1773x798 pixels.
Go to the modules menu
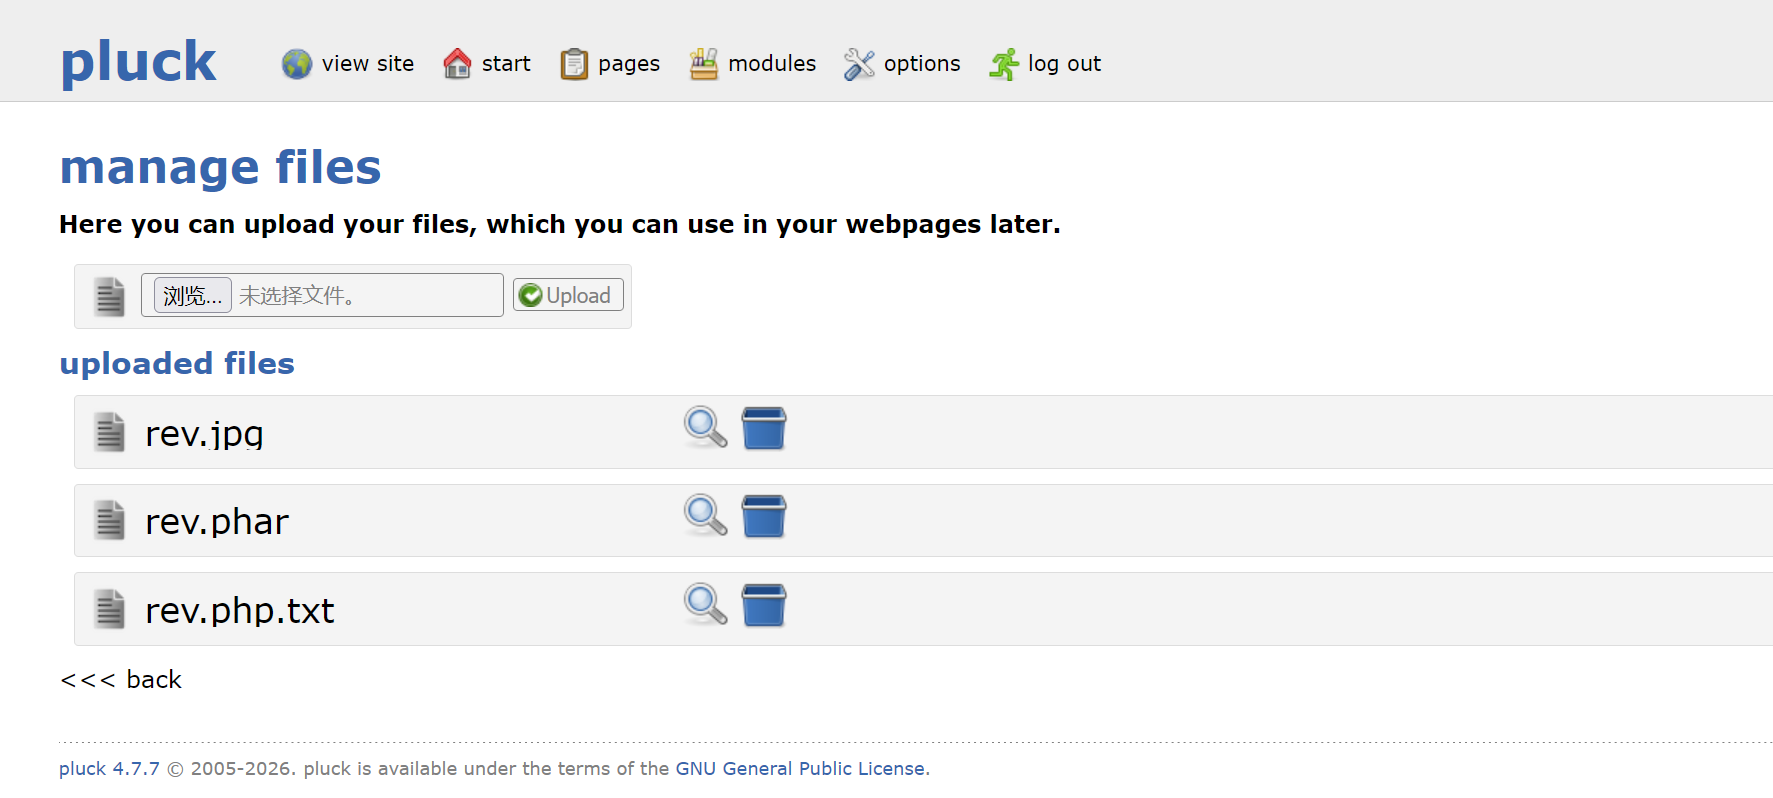772,64
